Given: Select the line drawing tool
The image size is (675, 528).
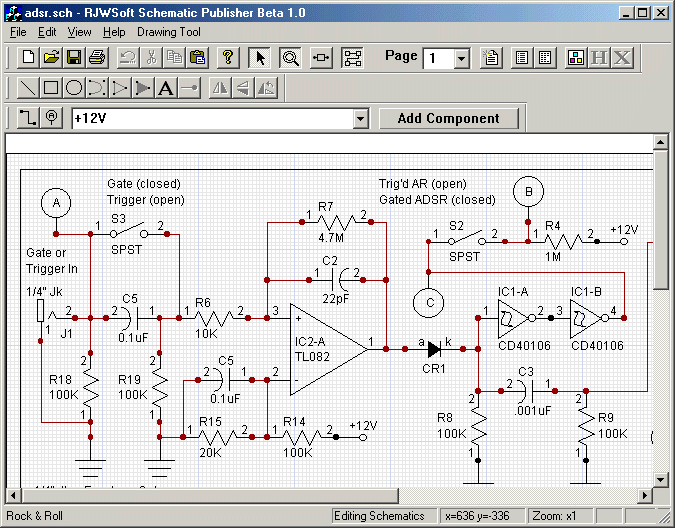Looking at the screenshot, I should coord(29,88).
